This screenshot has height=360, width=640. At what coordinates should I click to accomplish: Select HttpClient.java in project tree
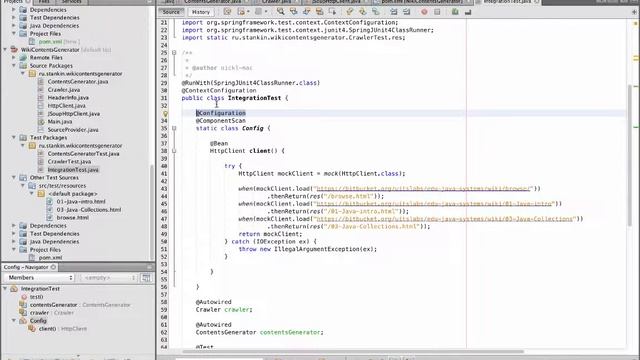coord(67,106)
